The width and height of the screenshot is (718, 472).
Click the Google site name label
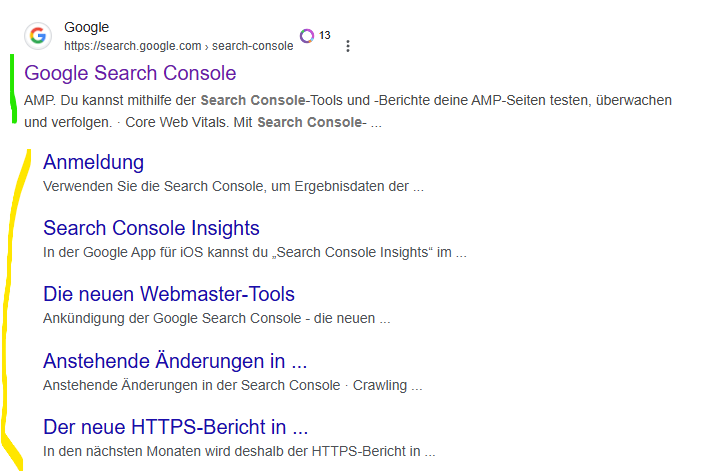tap(87, 27)
